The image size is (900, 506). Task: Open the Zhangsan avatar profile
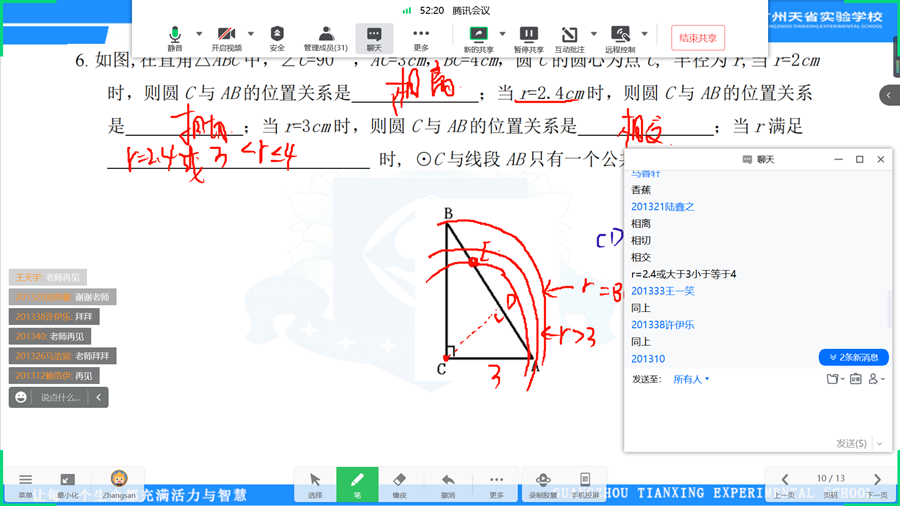click(119, 484)
